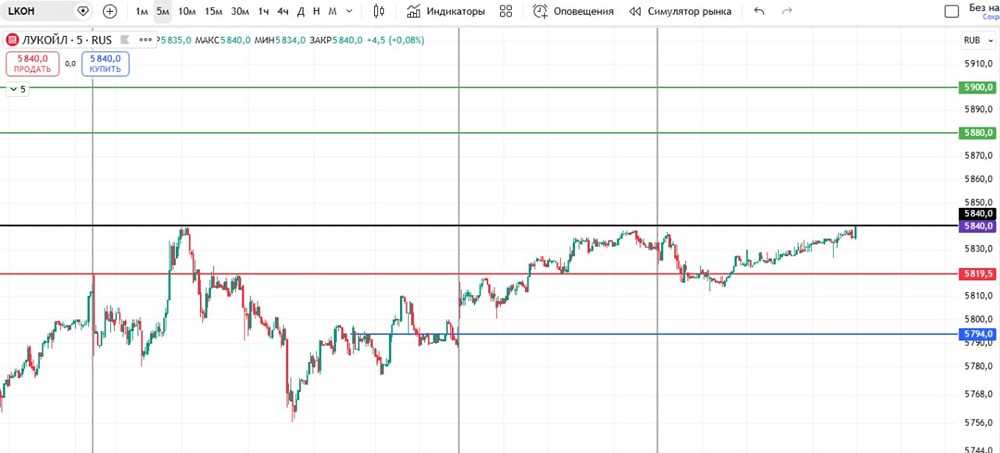Click the 5870,0 price scale value
Viewport: 1000px width, 453px height.
point(980,156)
